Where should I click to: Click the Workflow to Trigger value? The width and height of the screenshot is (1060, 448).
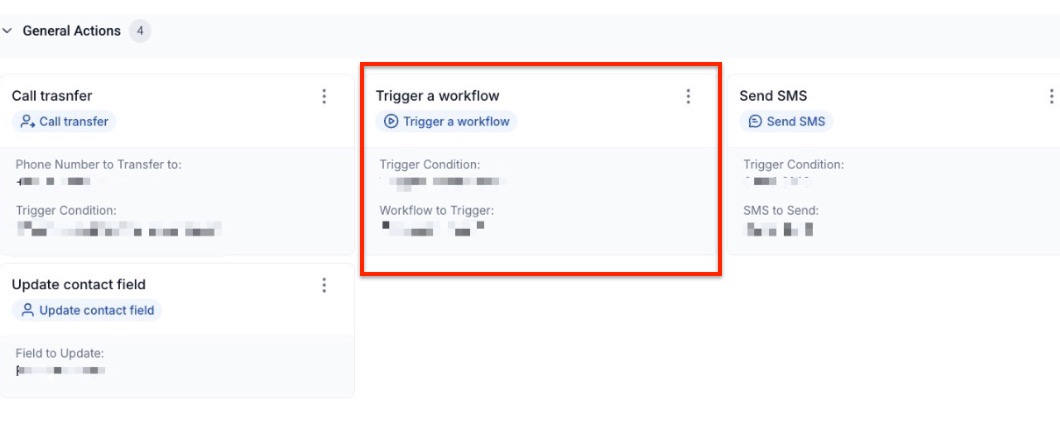434,229
